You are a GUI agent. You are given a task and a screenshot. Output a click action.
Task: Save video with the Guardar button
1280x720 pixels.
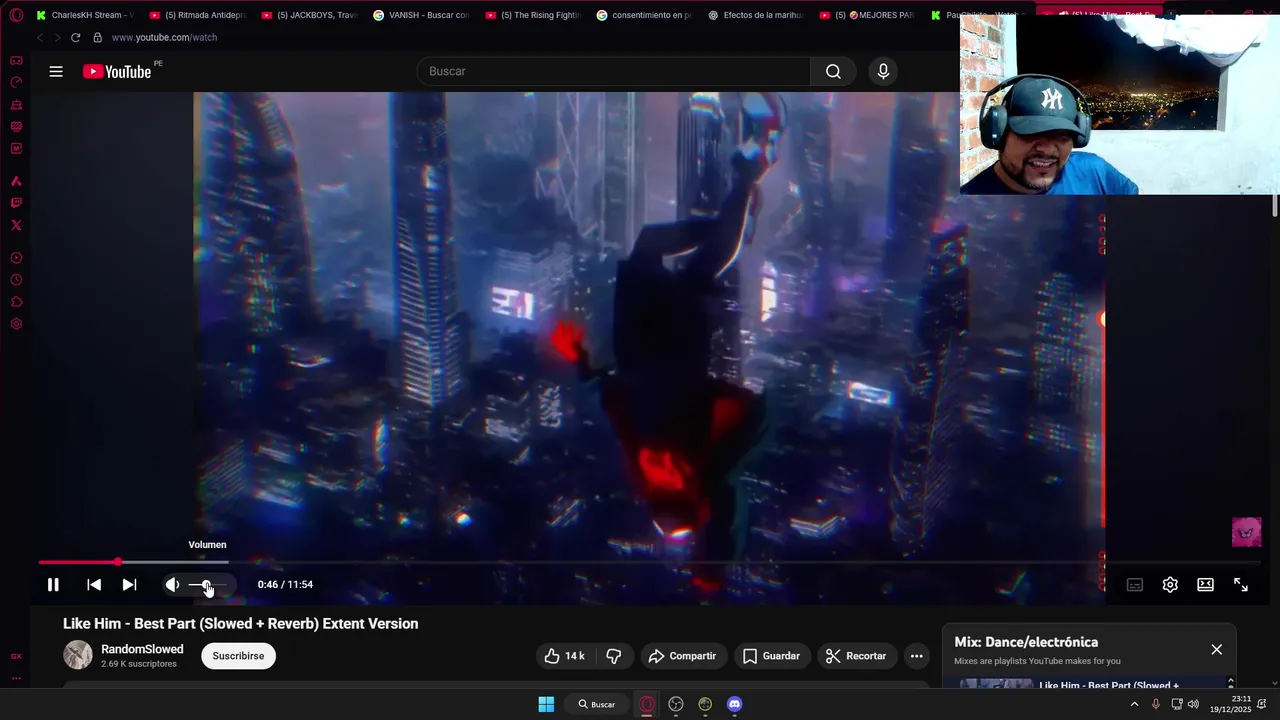pos(771,656)
